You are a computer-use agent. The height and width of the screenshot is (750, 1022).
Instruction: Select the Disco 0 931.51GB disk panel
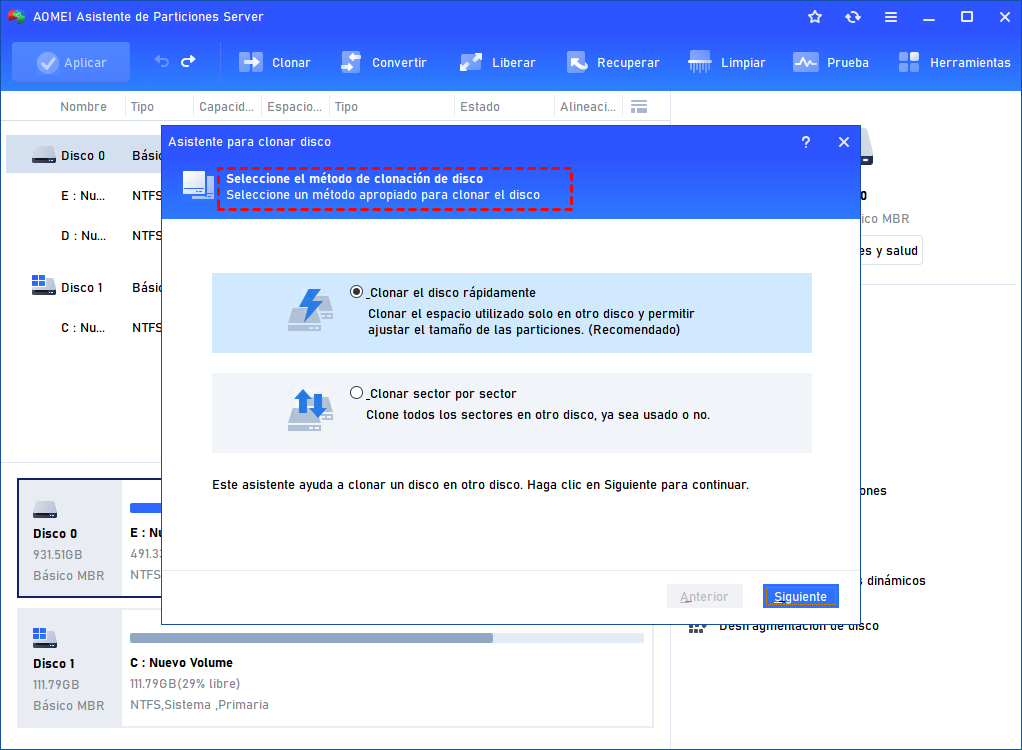point(70,538)
